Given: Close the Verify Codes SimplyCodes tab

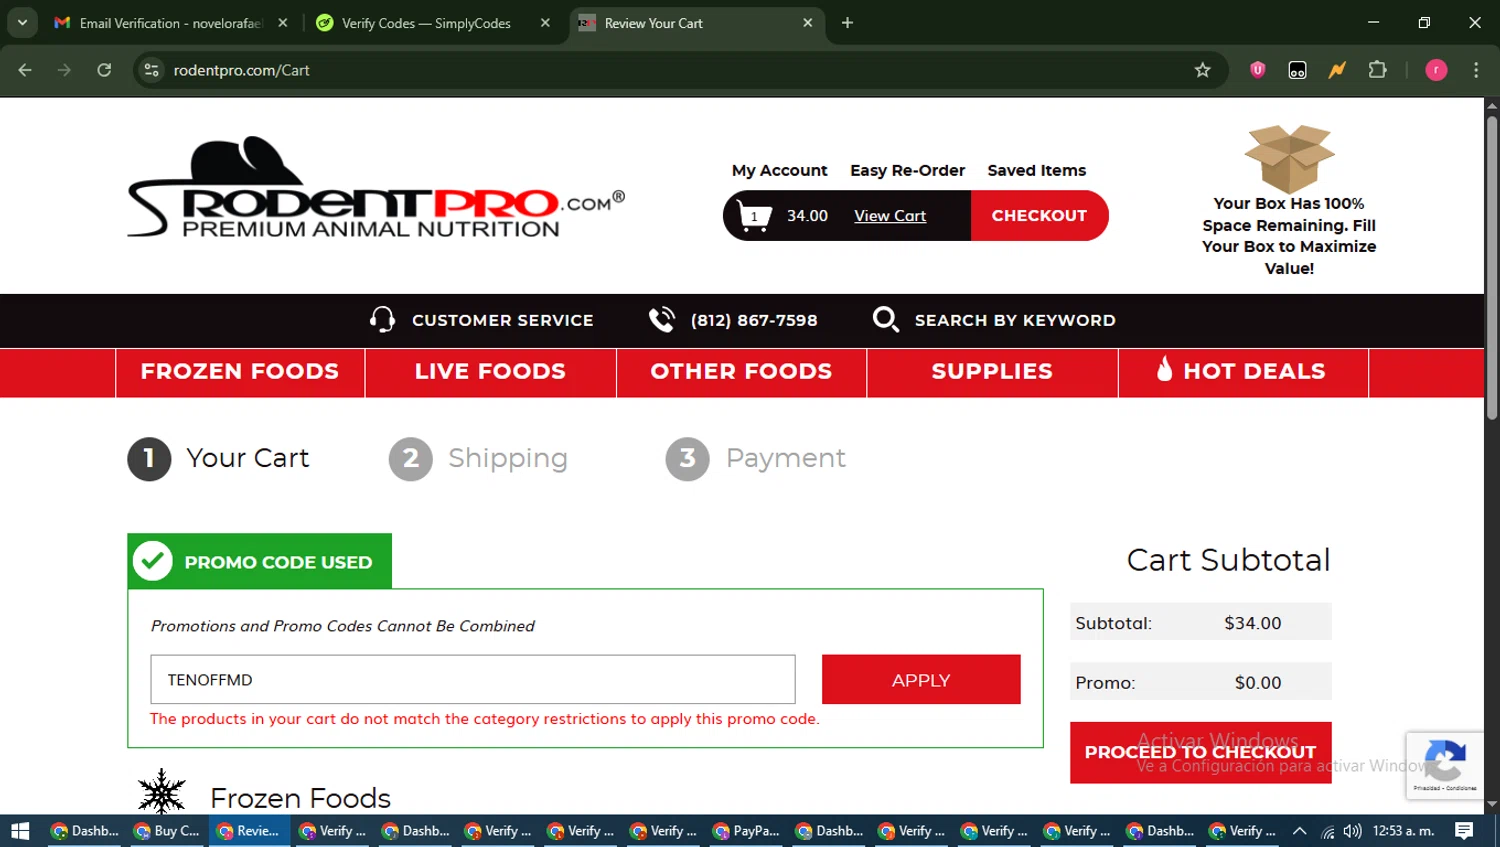Looking at the screenshot, I should (545, 23).
